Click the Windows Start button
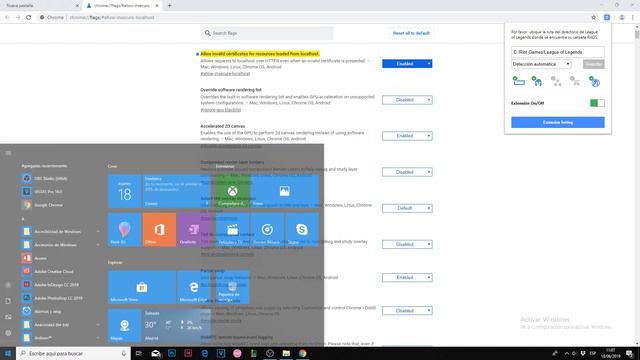The height and width of the screenshot is (360, 640). click(8, 353)
